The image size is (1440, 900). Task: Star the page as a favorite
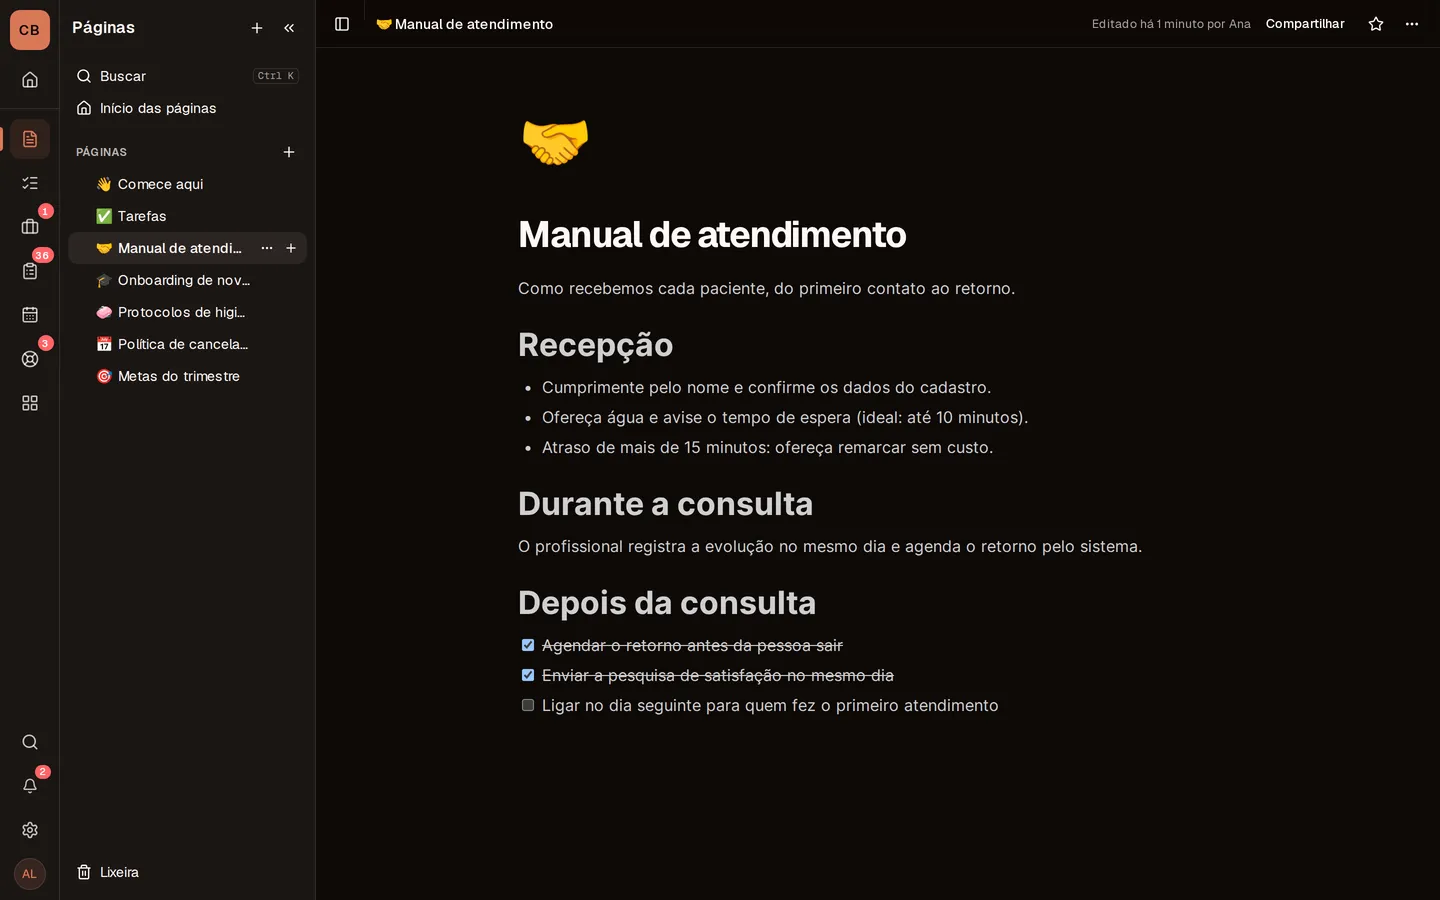1376,24
